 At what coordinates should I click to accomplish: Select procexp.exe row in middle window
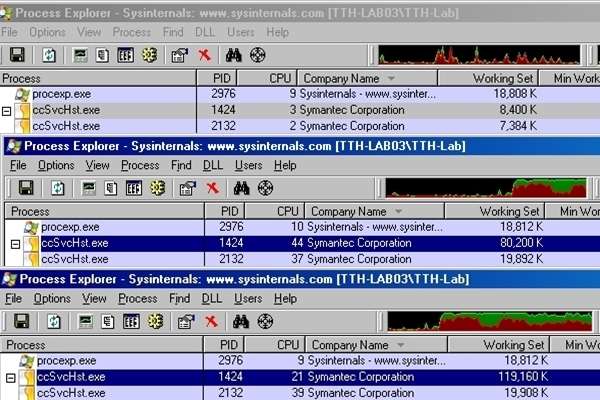pyautogui.click(x=302, y=227)
